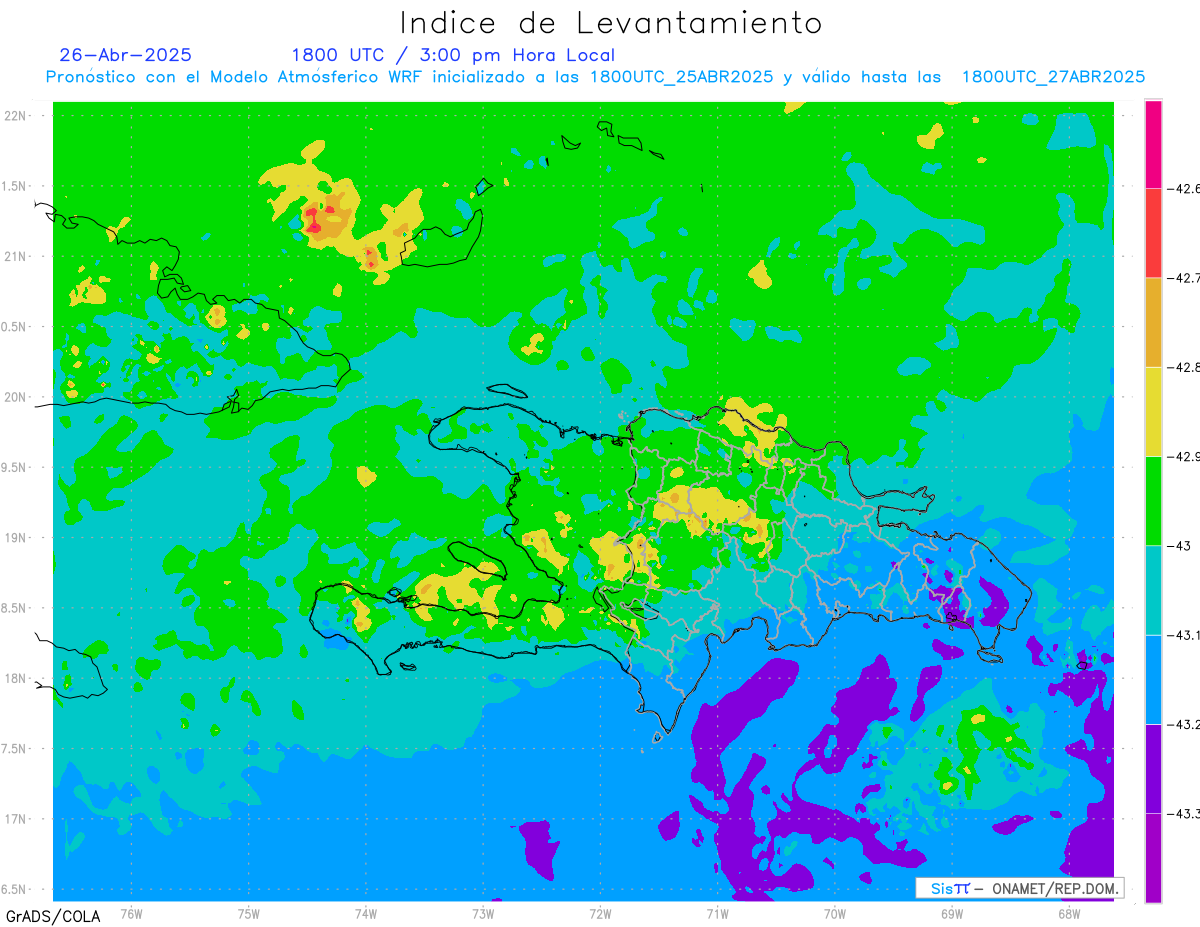Click the '72W' longitude label
Viewport: 1200px width, 927px height.
pos(600,913)
